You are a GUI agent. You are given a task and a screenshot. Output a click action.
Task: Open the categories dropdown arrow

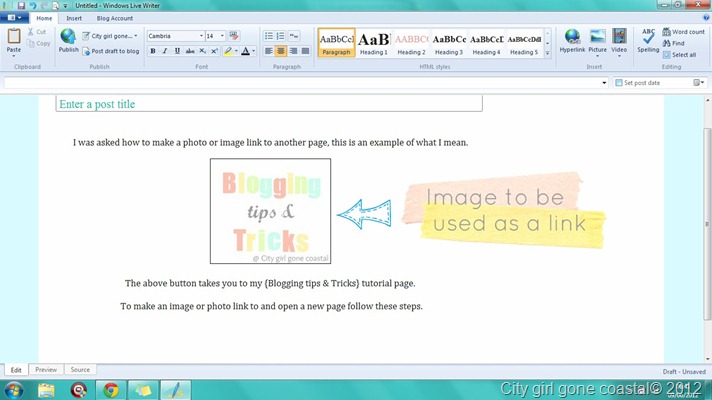coord(604,83)
